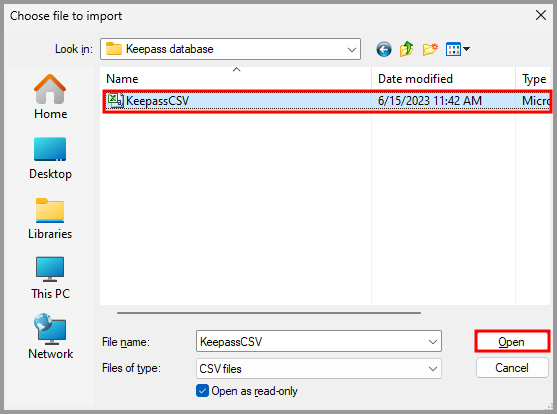
Task: Expand the File name dropdown arrow
Action: point(433,342)
